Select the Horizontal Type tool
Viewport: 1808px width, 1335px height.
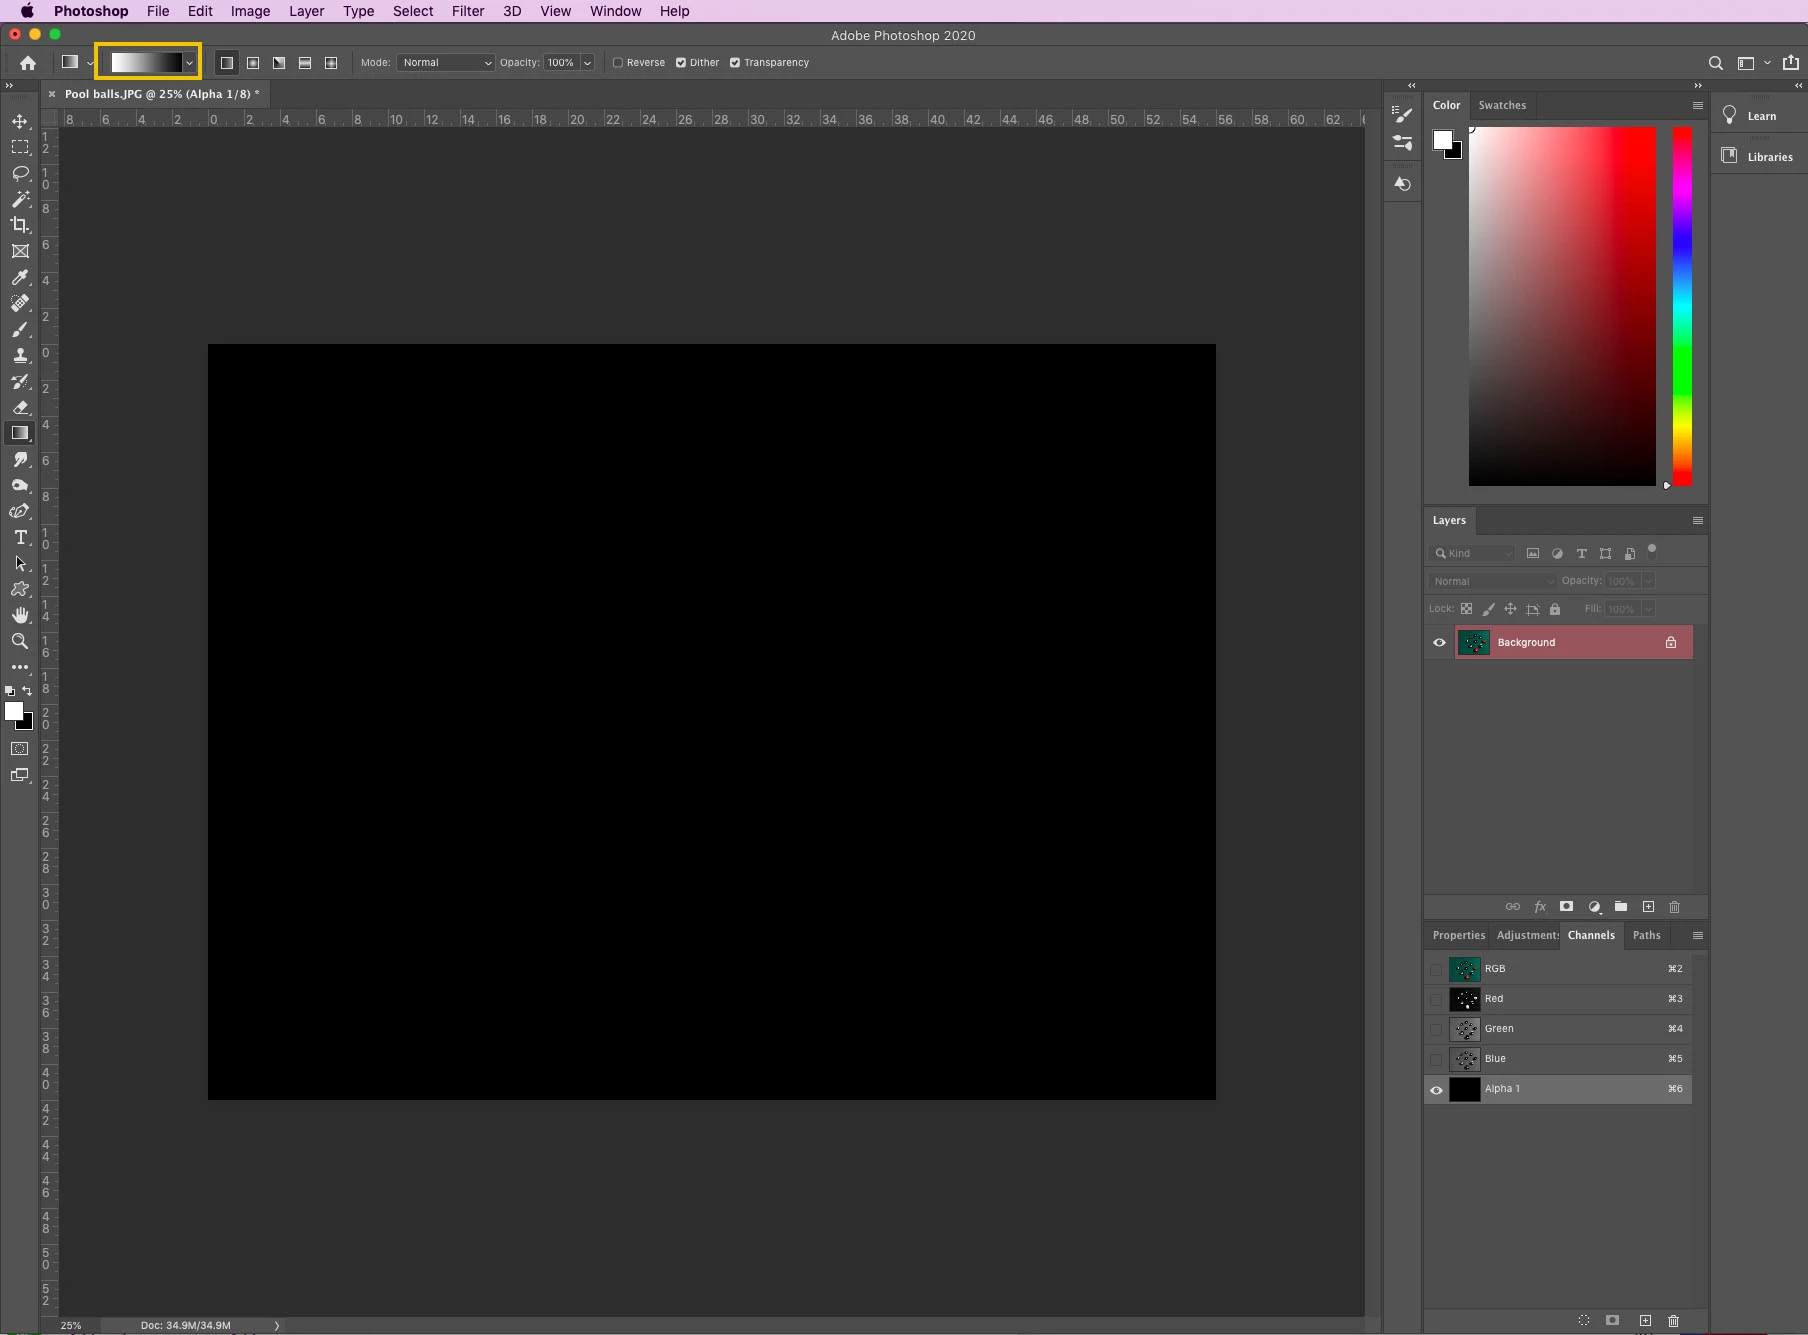[20, 537]
